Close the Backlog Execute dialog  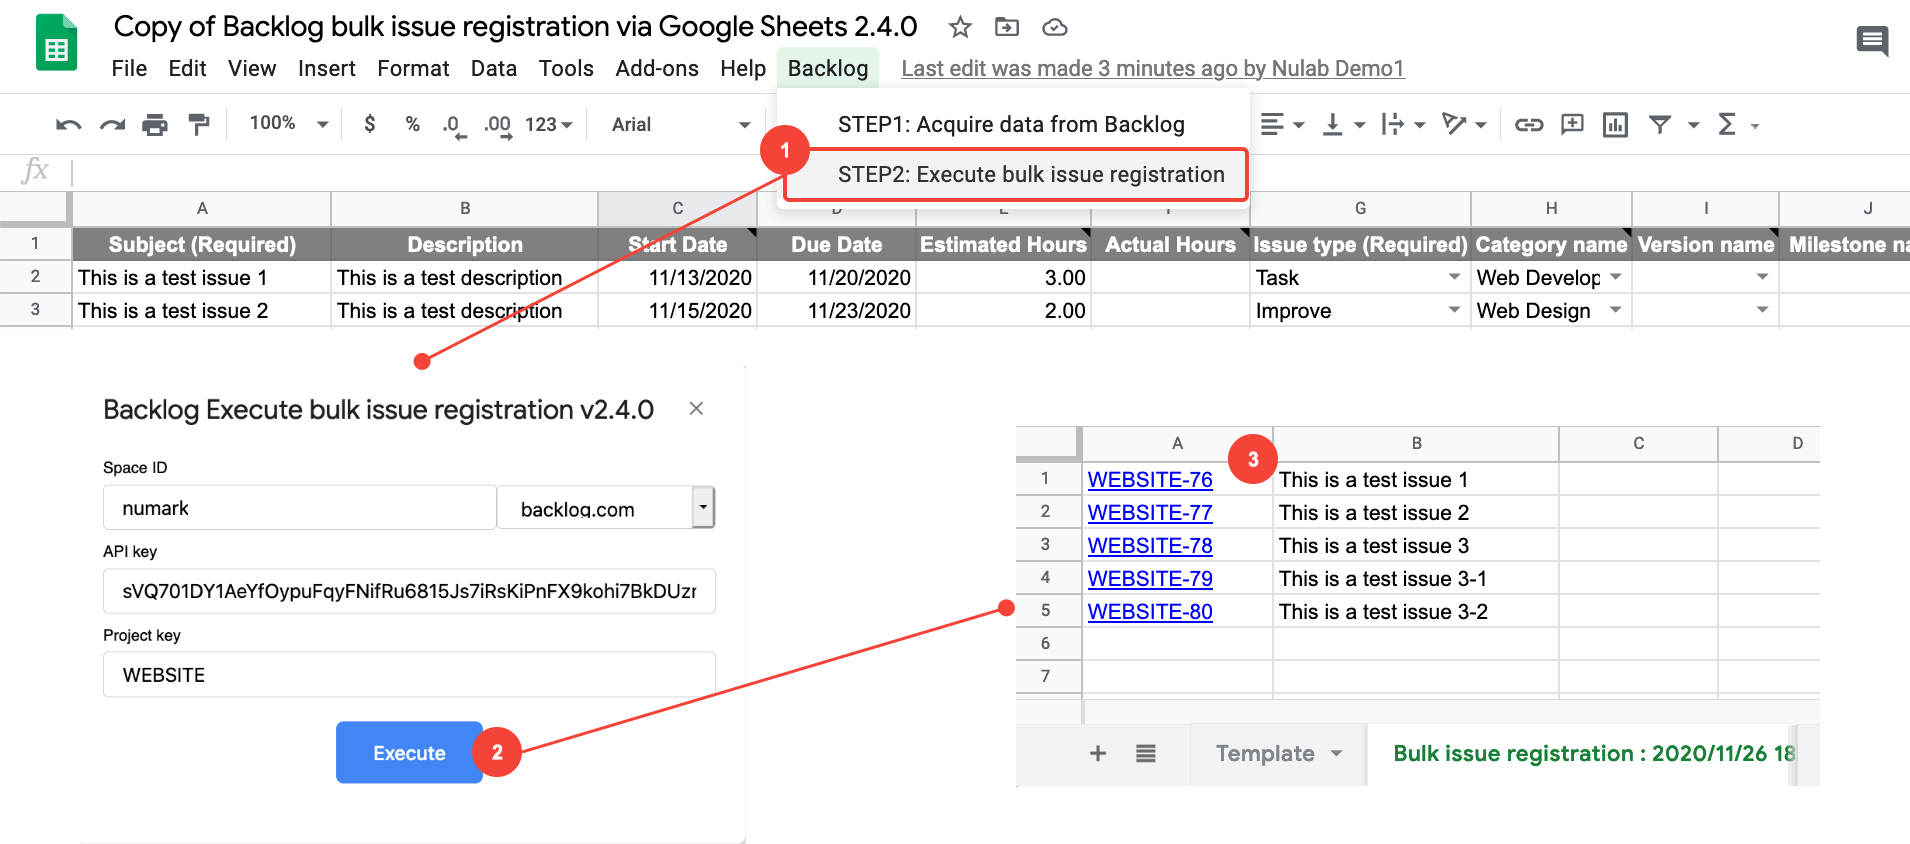tap(697, 409)
